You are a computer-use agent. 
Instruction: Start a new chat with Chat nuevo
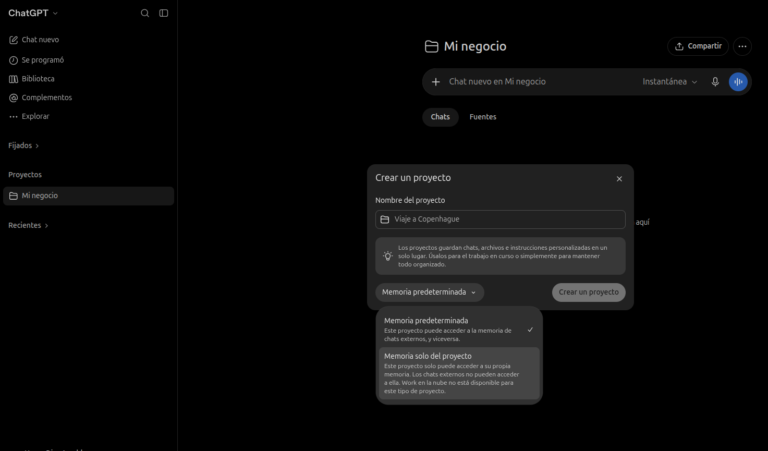34,40
